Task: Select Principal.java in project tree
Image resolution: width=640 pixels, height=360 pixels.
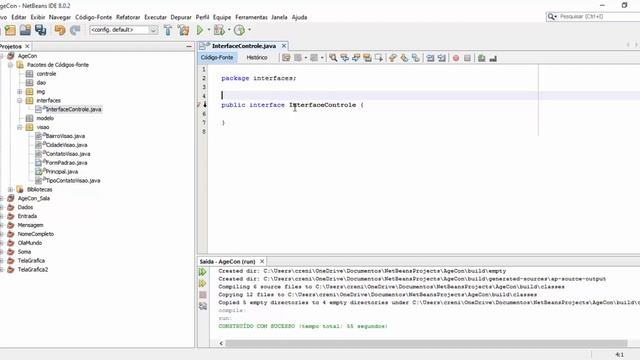Action: tap(62, 172)
